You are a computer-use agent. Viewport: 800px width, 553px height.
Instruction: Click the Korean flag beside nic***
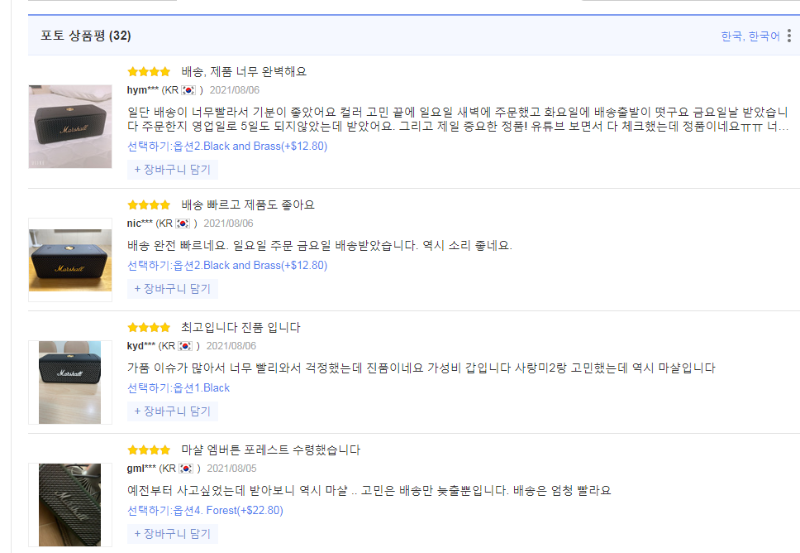182,223
